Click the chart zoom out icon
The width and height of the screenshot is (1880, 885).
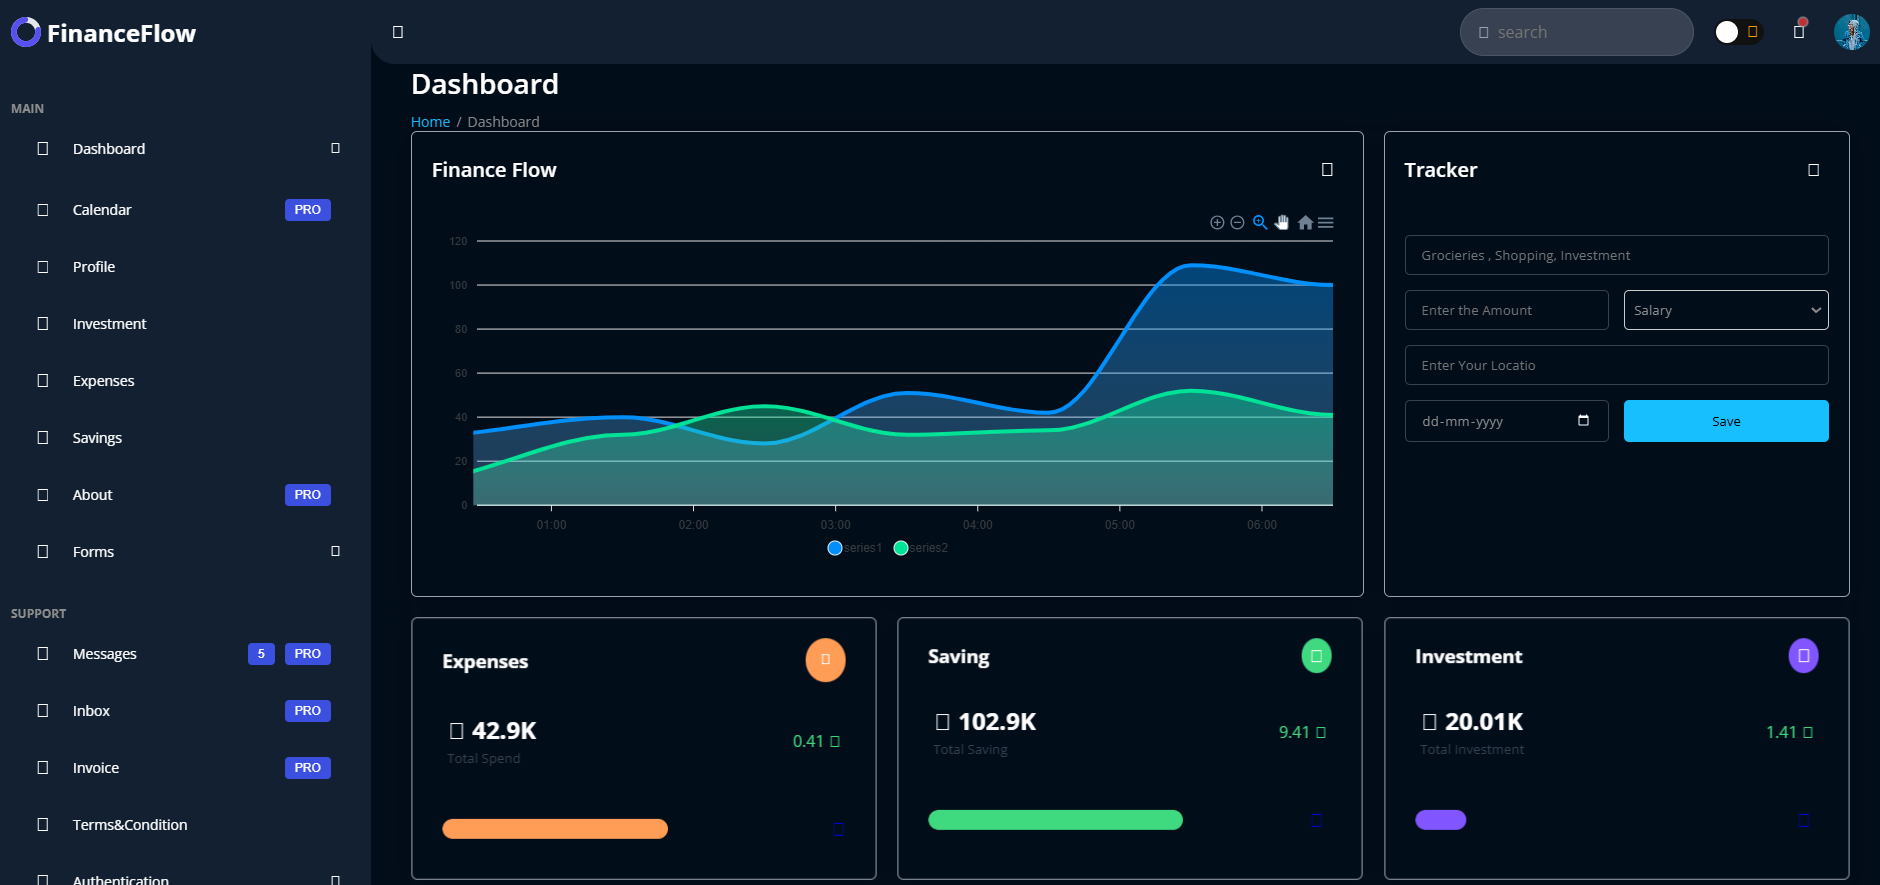coord(1237,223)
